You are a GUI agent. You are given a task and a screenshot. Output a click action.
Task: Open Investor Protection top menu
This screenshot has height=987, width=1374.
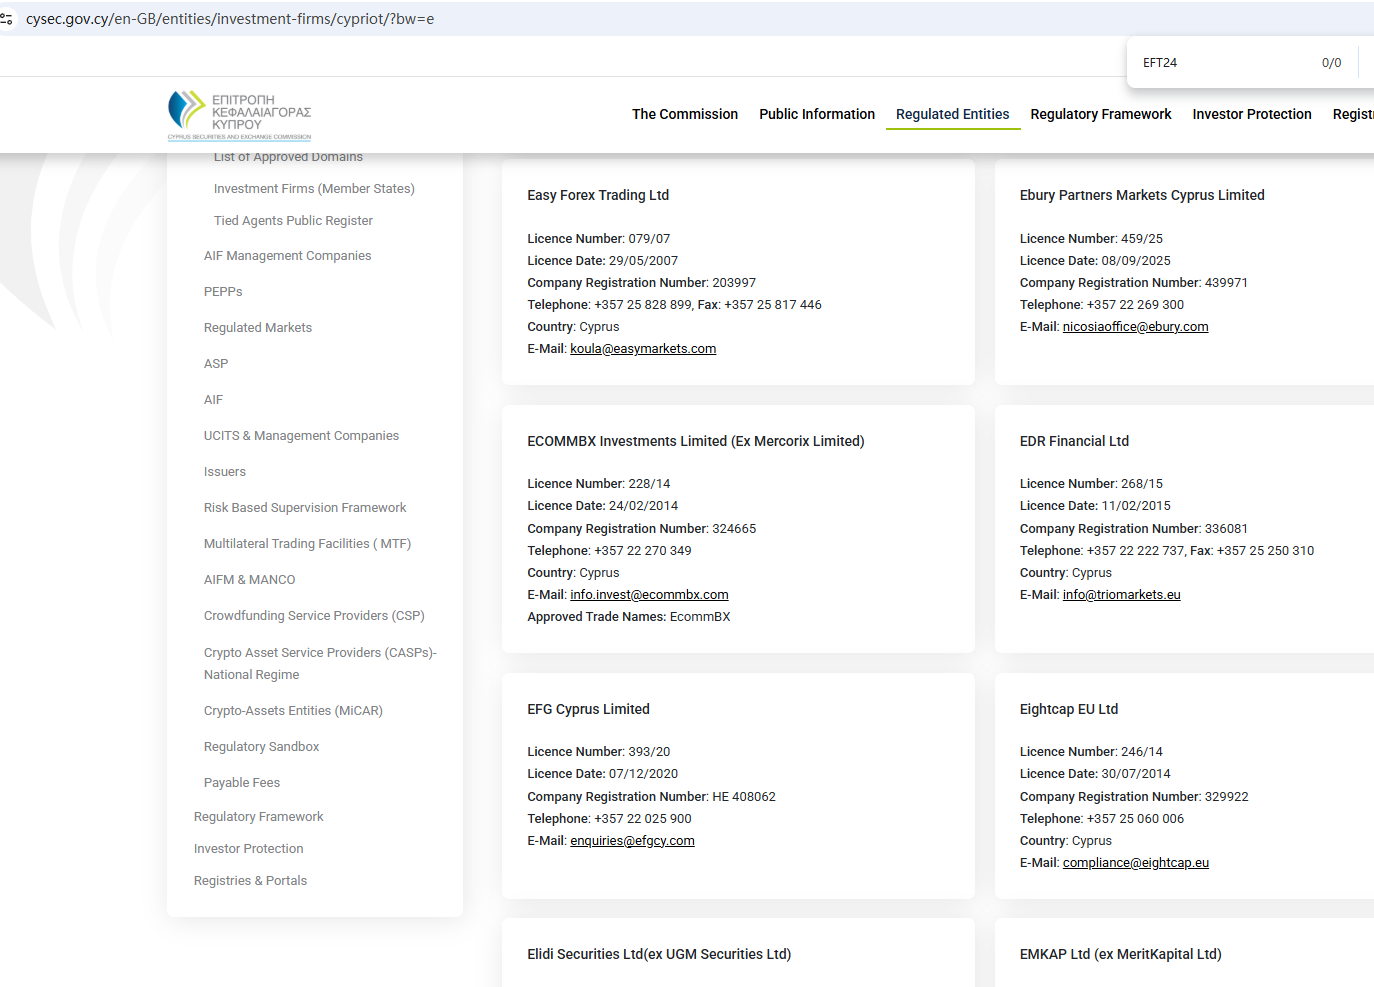click(1251, 114)
